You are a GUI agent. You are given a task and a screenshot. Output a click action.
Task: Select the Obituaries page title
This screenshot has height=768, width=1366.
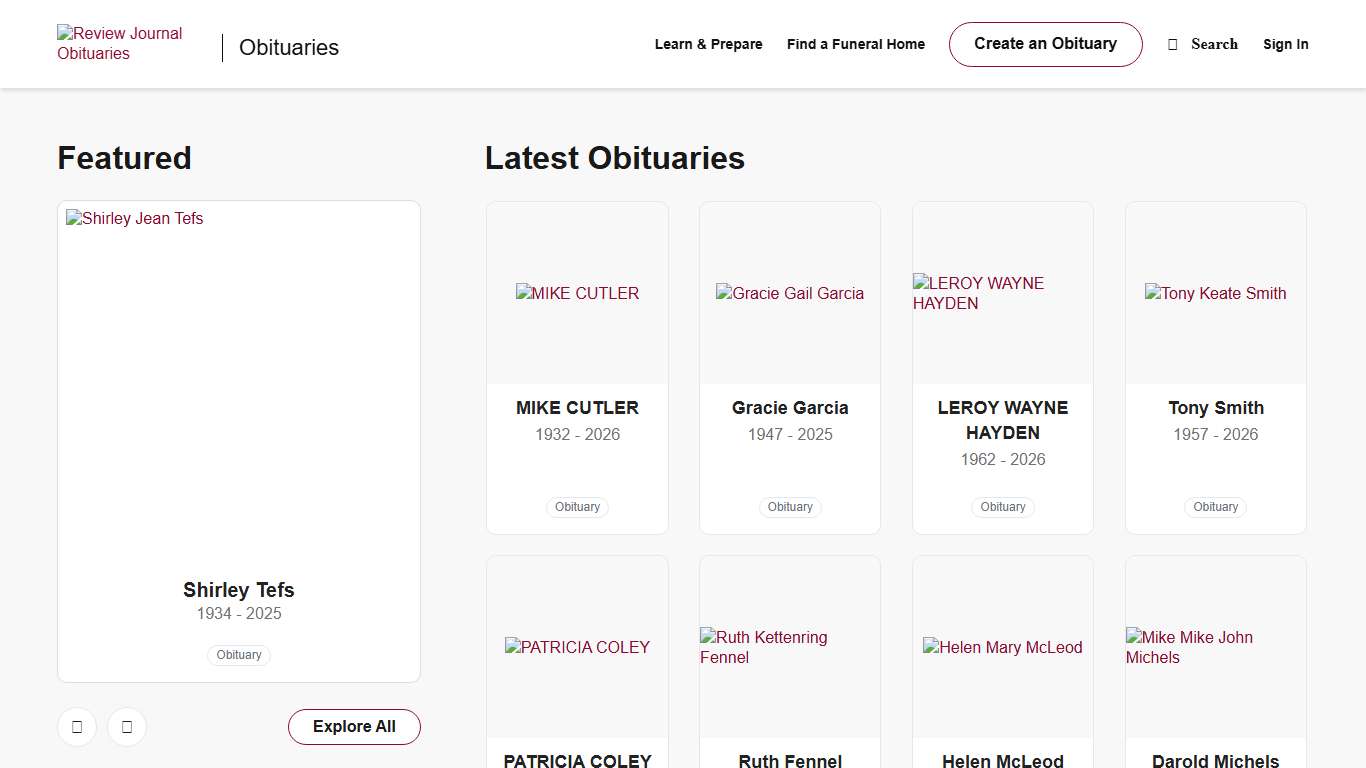(x=288, y=47)
